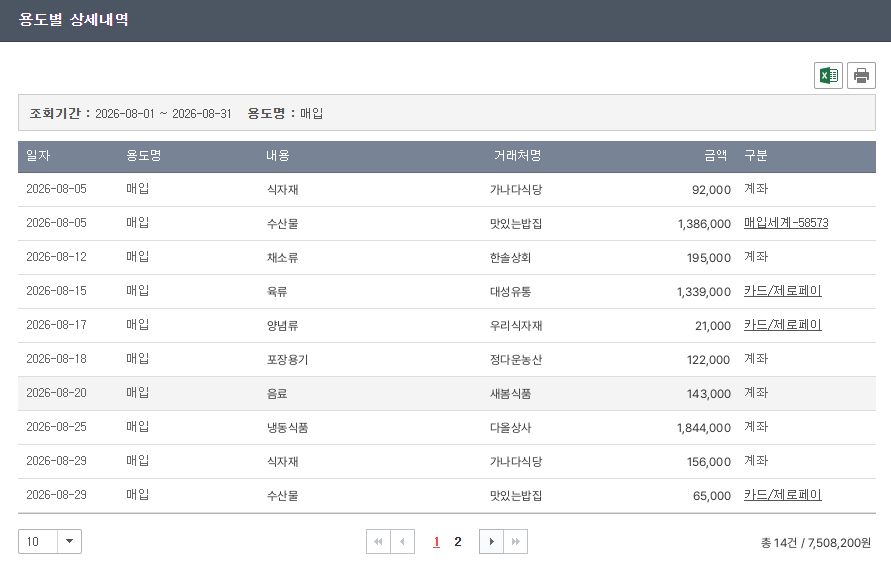The image size is (891, 566).
Task: Click the 거래처명 column header
Action: (517, 156)
